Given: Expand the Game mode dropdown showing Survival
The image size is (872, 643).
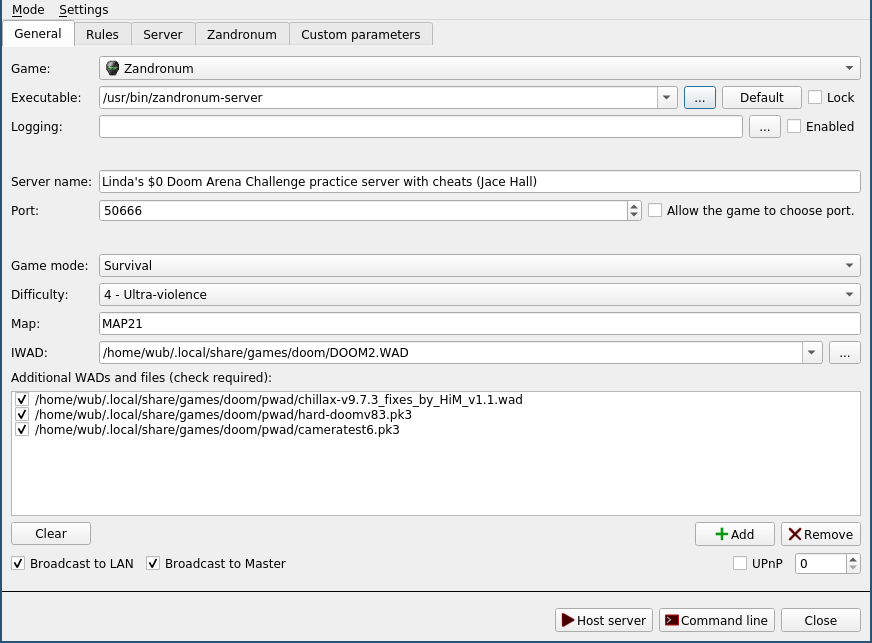Looking at the screenshot, I should point(479,266).
